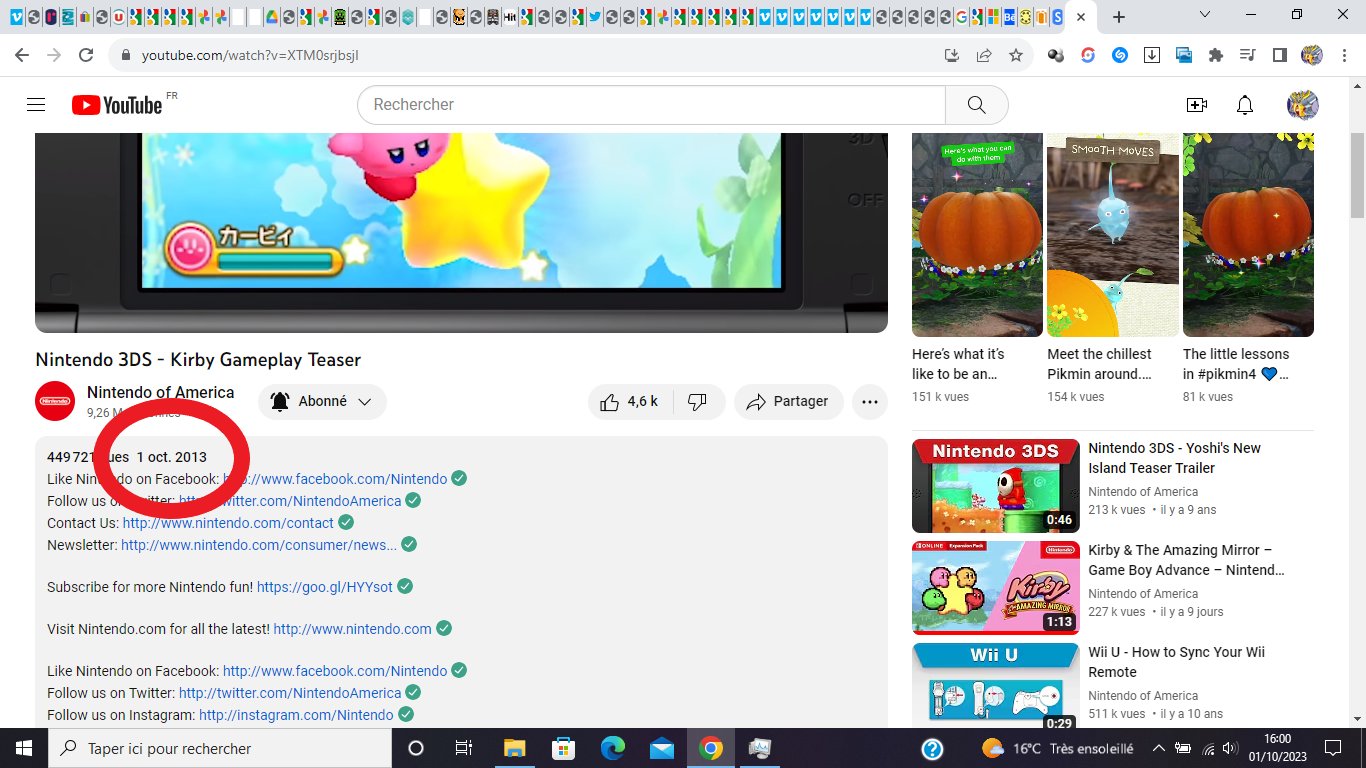Viewport: 1366px width, 768px height.
Task: Open the three-dot more actions menu
Action: coord(869,402)
